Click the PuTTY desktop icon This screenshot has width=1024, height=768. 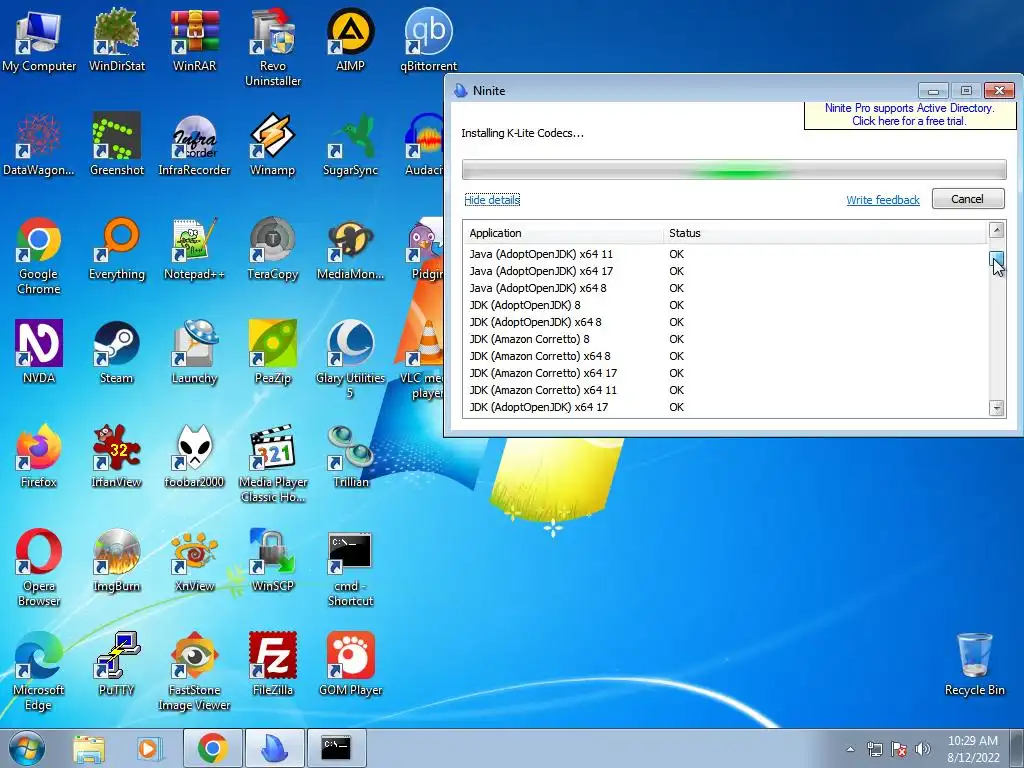tap(116, 664)
